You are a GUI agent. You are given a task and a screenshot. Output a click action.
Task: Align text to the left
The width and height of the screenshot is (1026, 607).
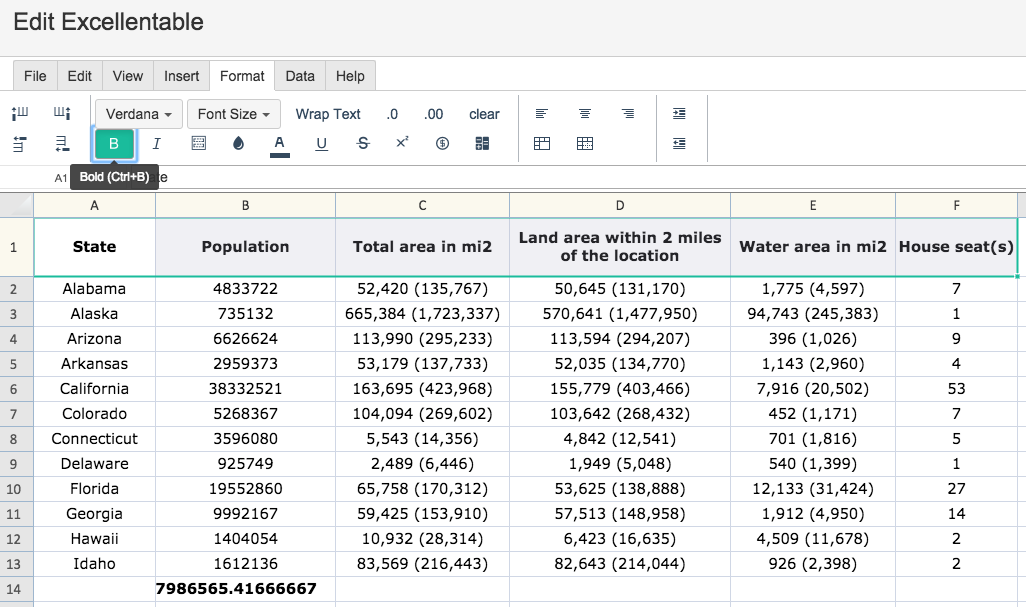(542, 114)
